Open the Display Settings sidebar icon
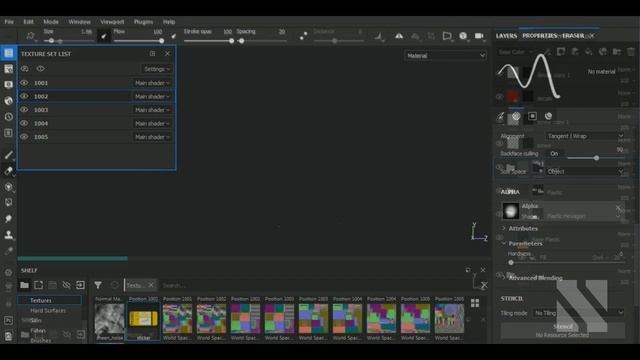This screenshot has height=360, width=640. point(8,85)
